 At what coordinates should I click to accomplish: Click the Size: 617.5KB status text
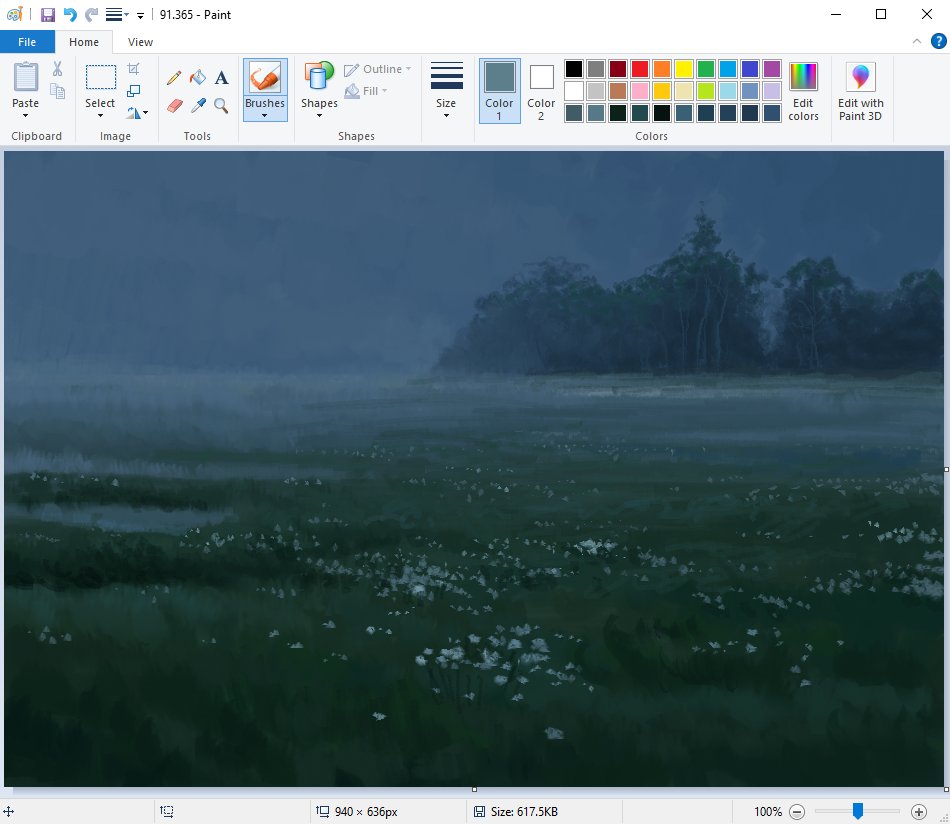524,812
